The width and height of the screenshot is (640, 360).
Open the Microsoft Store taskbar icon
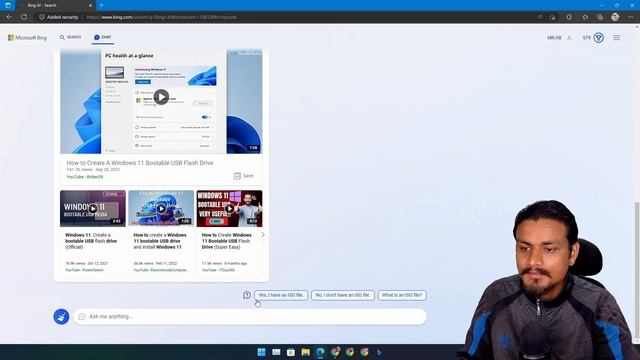(x=291, y=352)
